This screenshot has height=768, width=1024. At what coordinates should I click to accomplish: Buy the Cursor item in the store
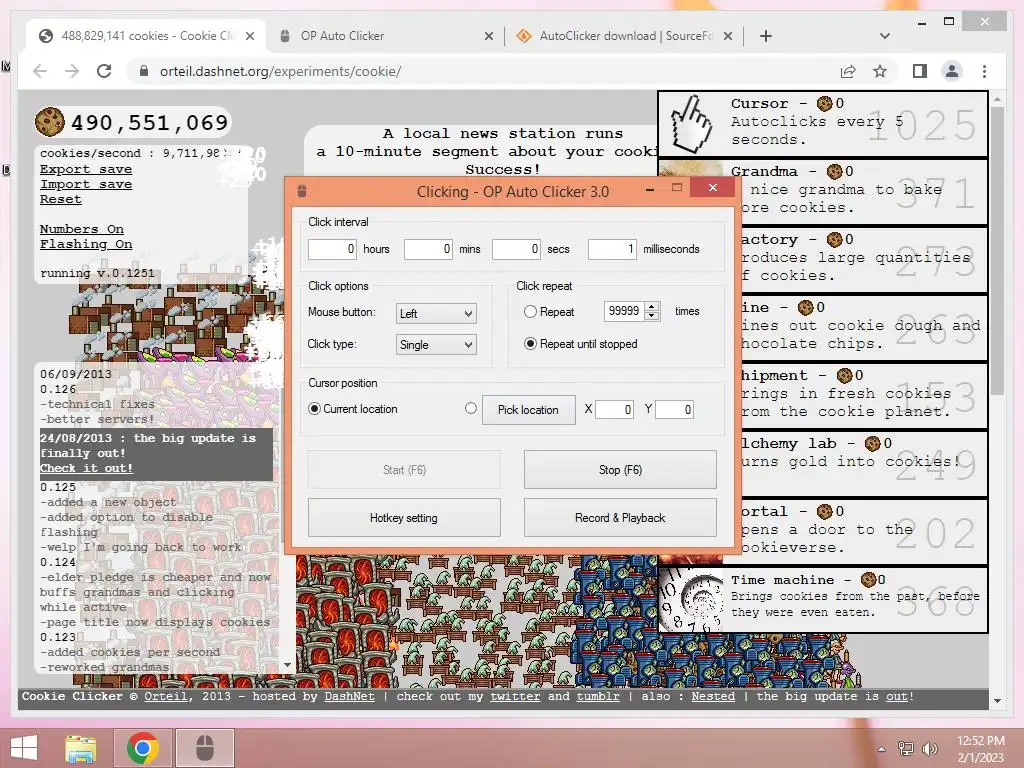[823, 123]
